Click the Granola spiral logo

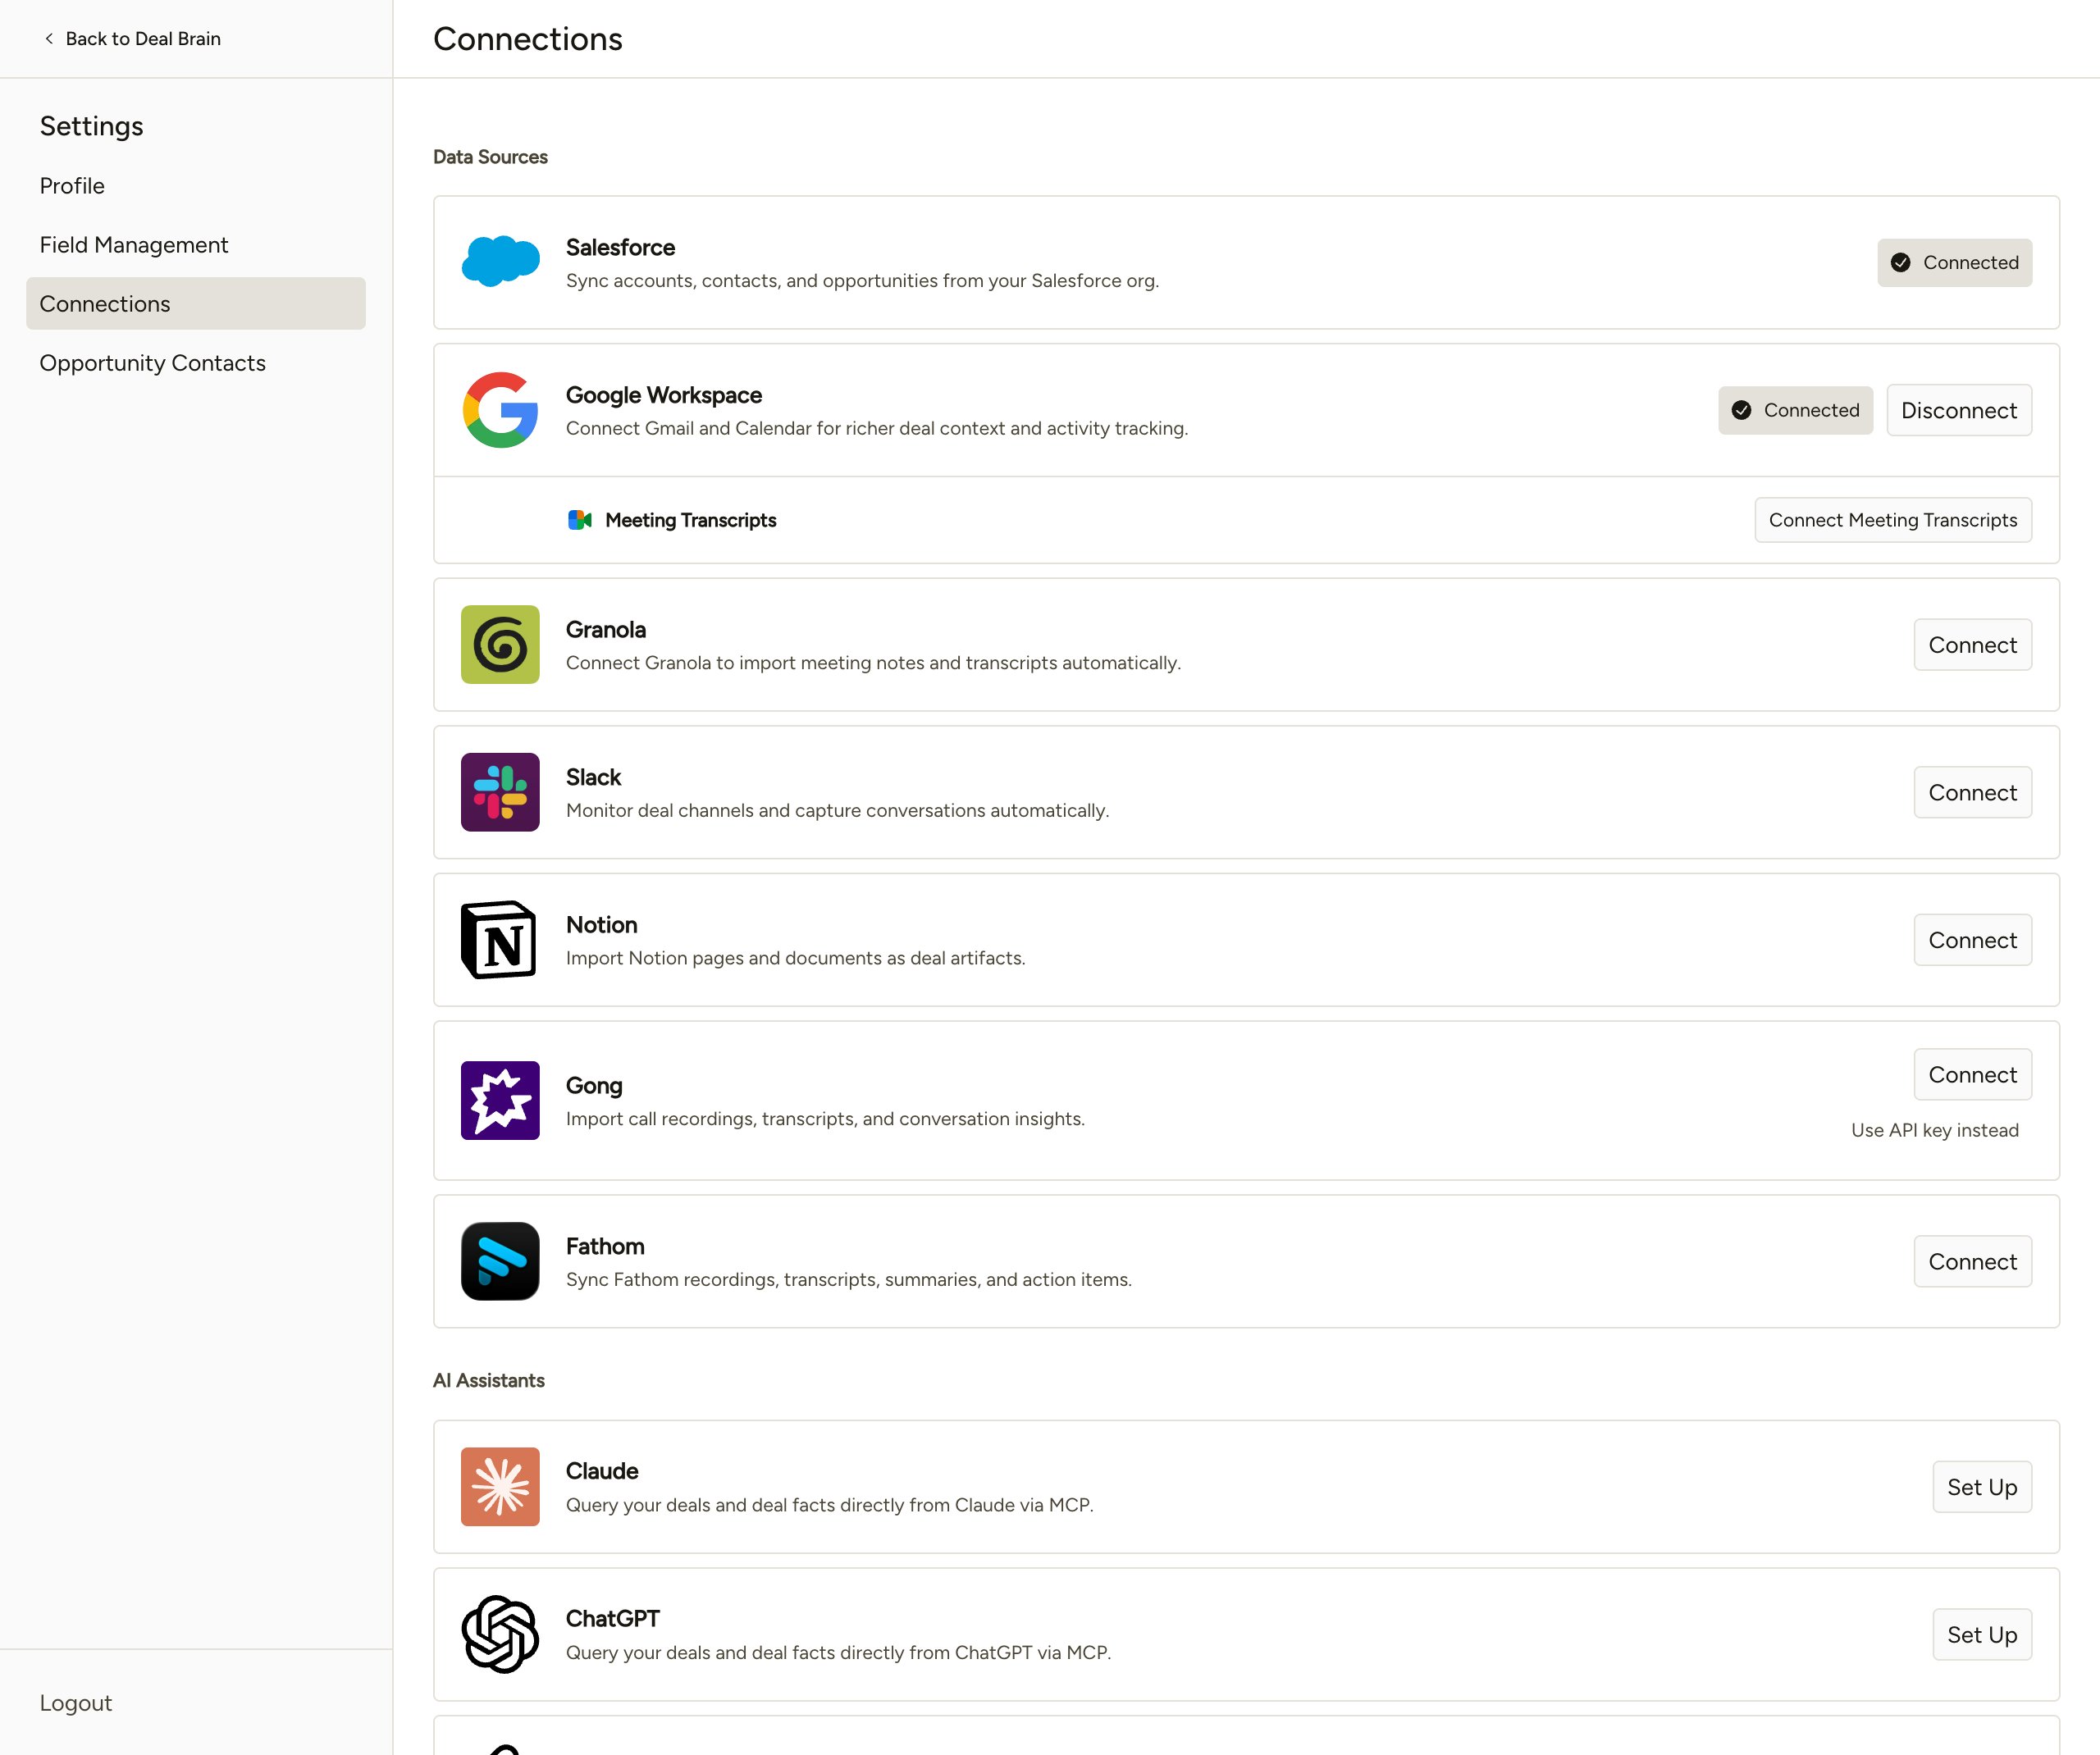tap(500, 644)
